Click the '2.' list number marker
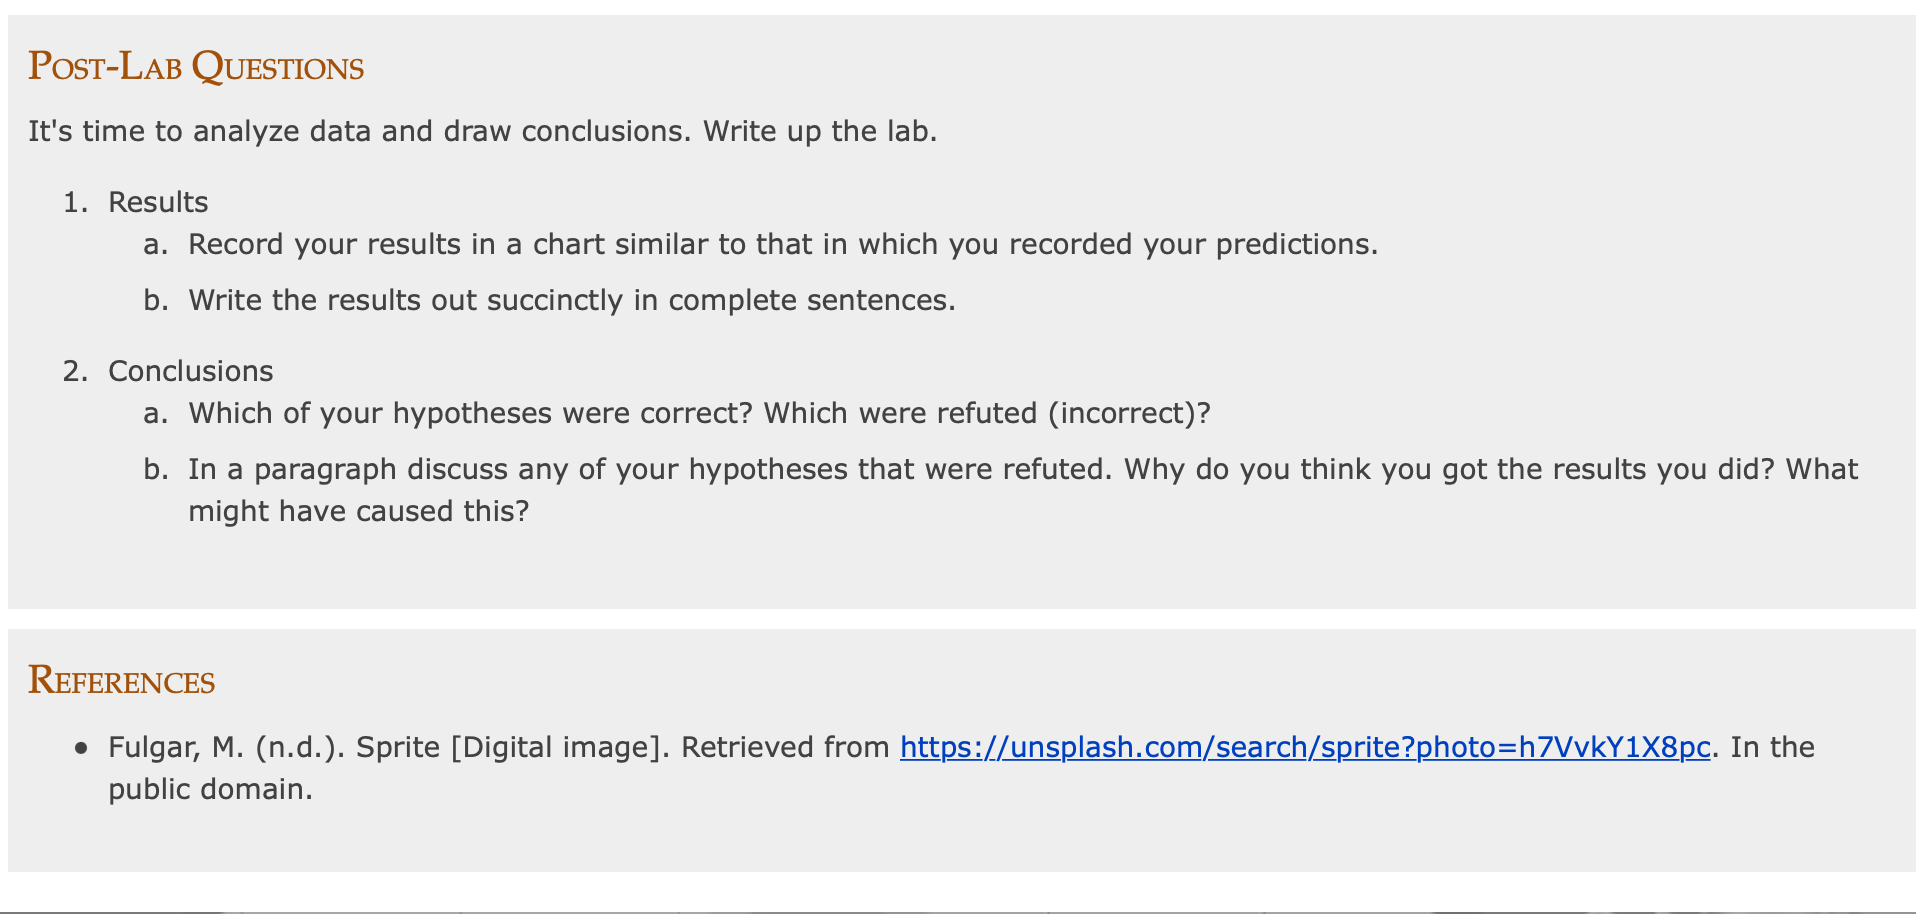The image size is (1916, 914). tap(76, 371)
